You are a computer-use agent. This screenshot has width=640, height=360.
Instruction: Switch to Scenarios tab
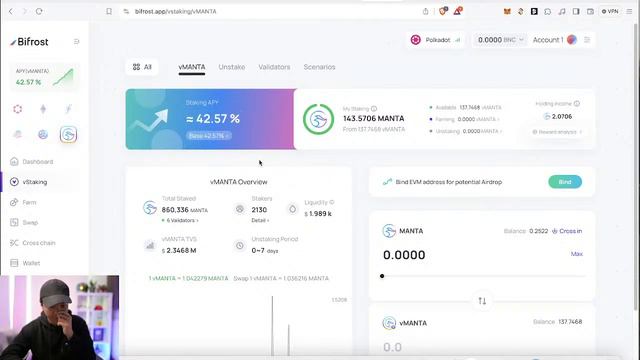point(319,67)
